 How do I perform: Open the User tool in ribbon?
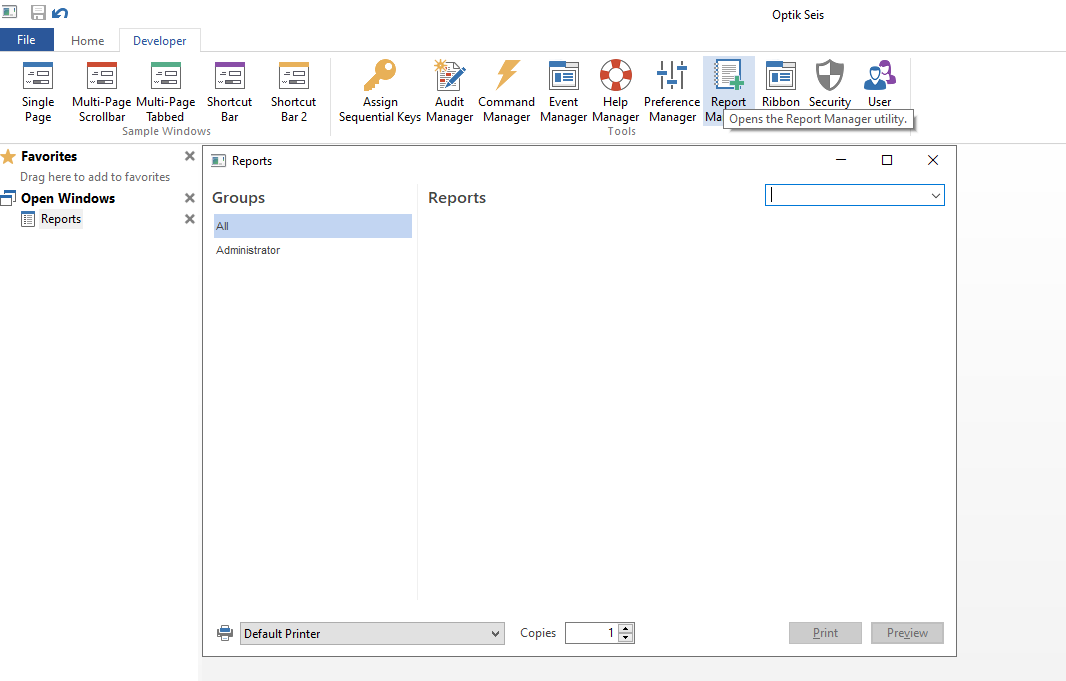coord(880,86)
